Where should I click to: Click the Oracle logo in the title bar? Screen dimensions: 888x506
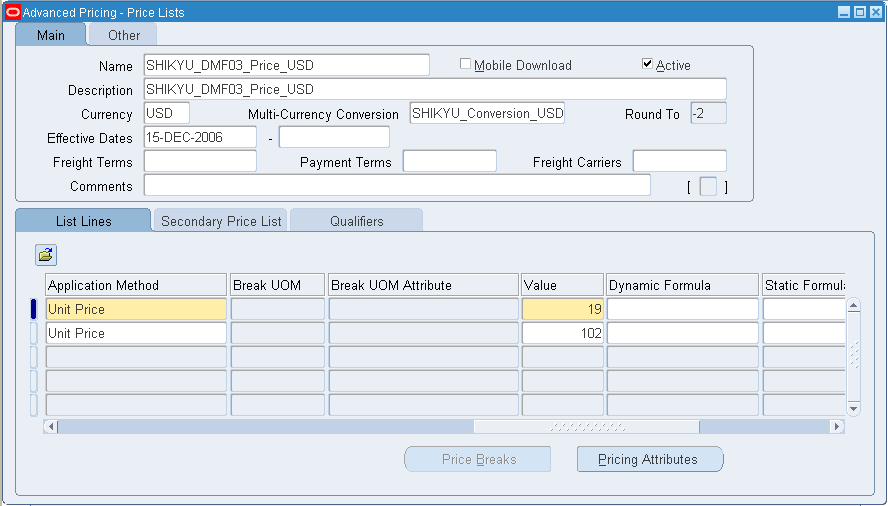tap(12, 12)
